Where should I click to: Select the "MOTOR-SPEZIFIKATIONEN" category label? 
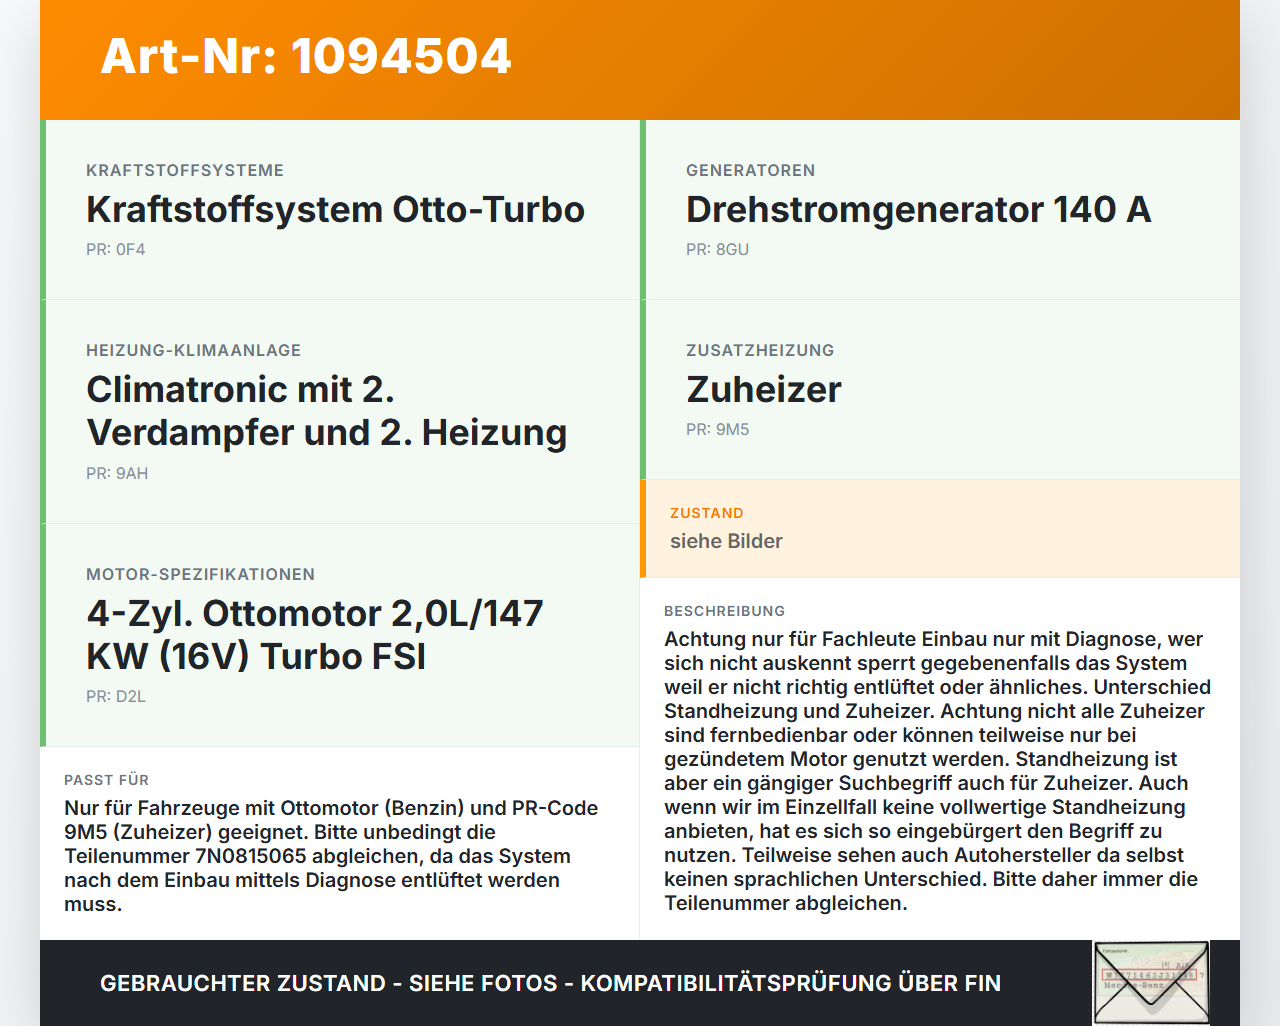(x=201, y=574)
